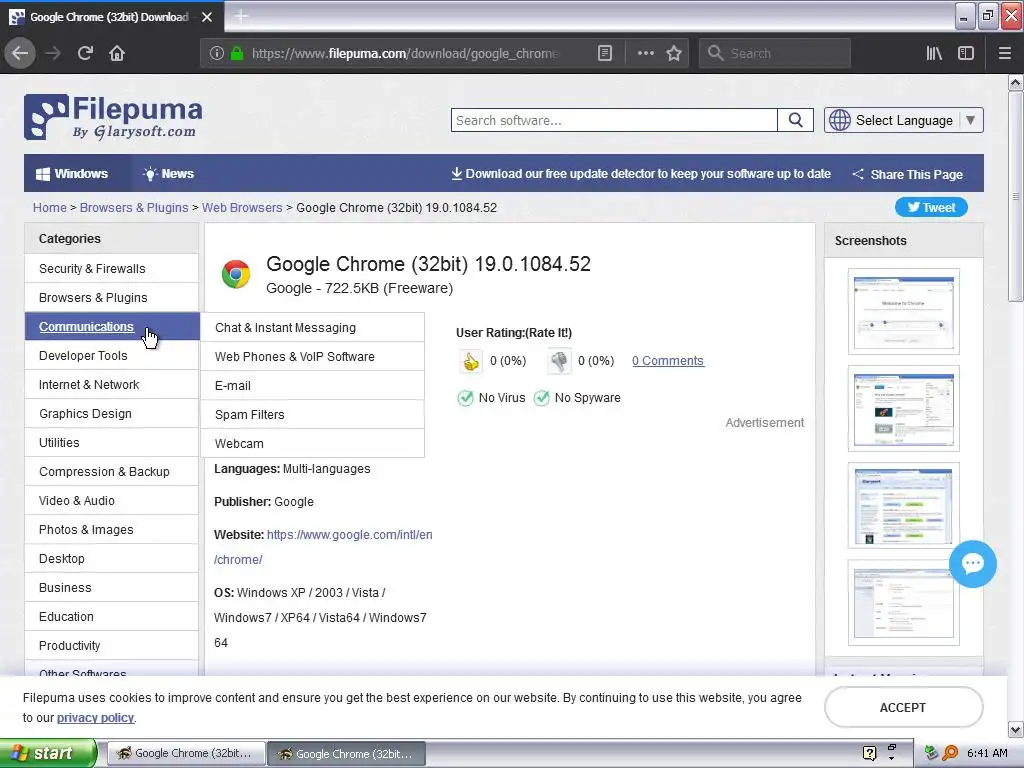This screenshot has width=1024, height=768.
Task: Click the Tweet button
Action: (x=931, y=208)
